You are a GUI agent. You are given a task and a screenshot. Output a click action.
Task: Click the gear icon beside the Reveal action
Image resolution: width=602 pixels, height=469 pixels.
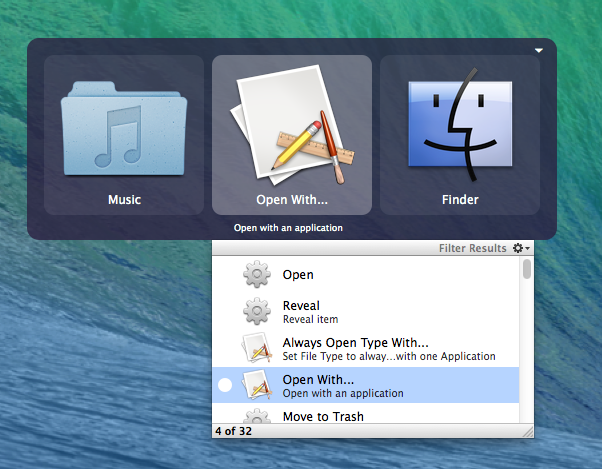point(257,311)
